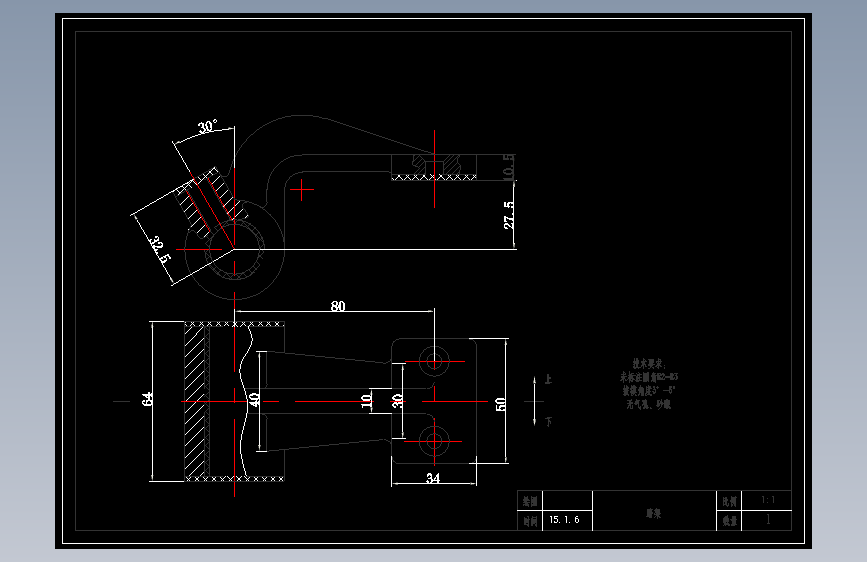Select the up-down direction arrow symbol

point(535,401)
